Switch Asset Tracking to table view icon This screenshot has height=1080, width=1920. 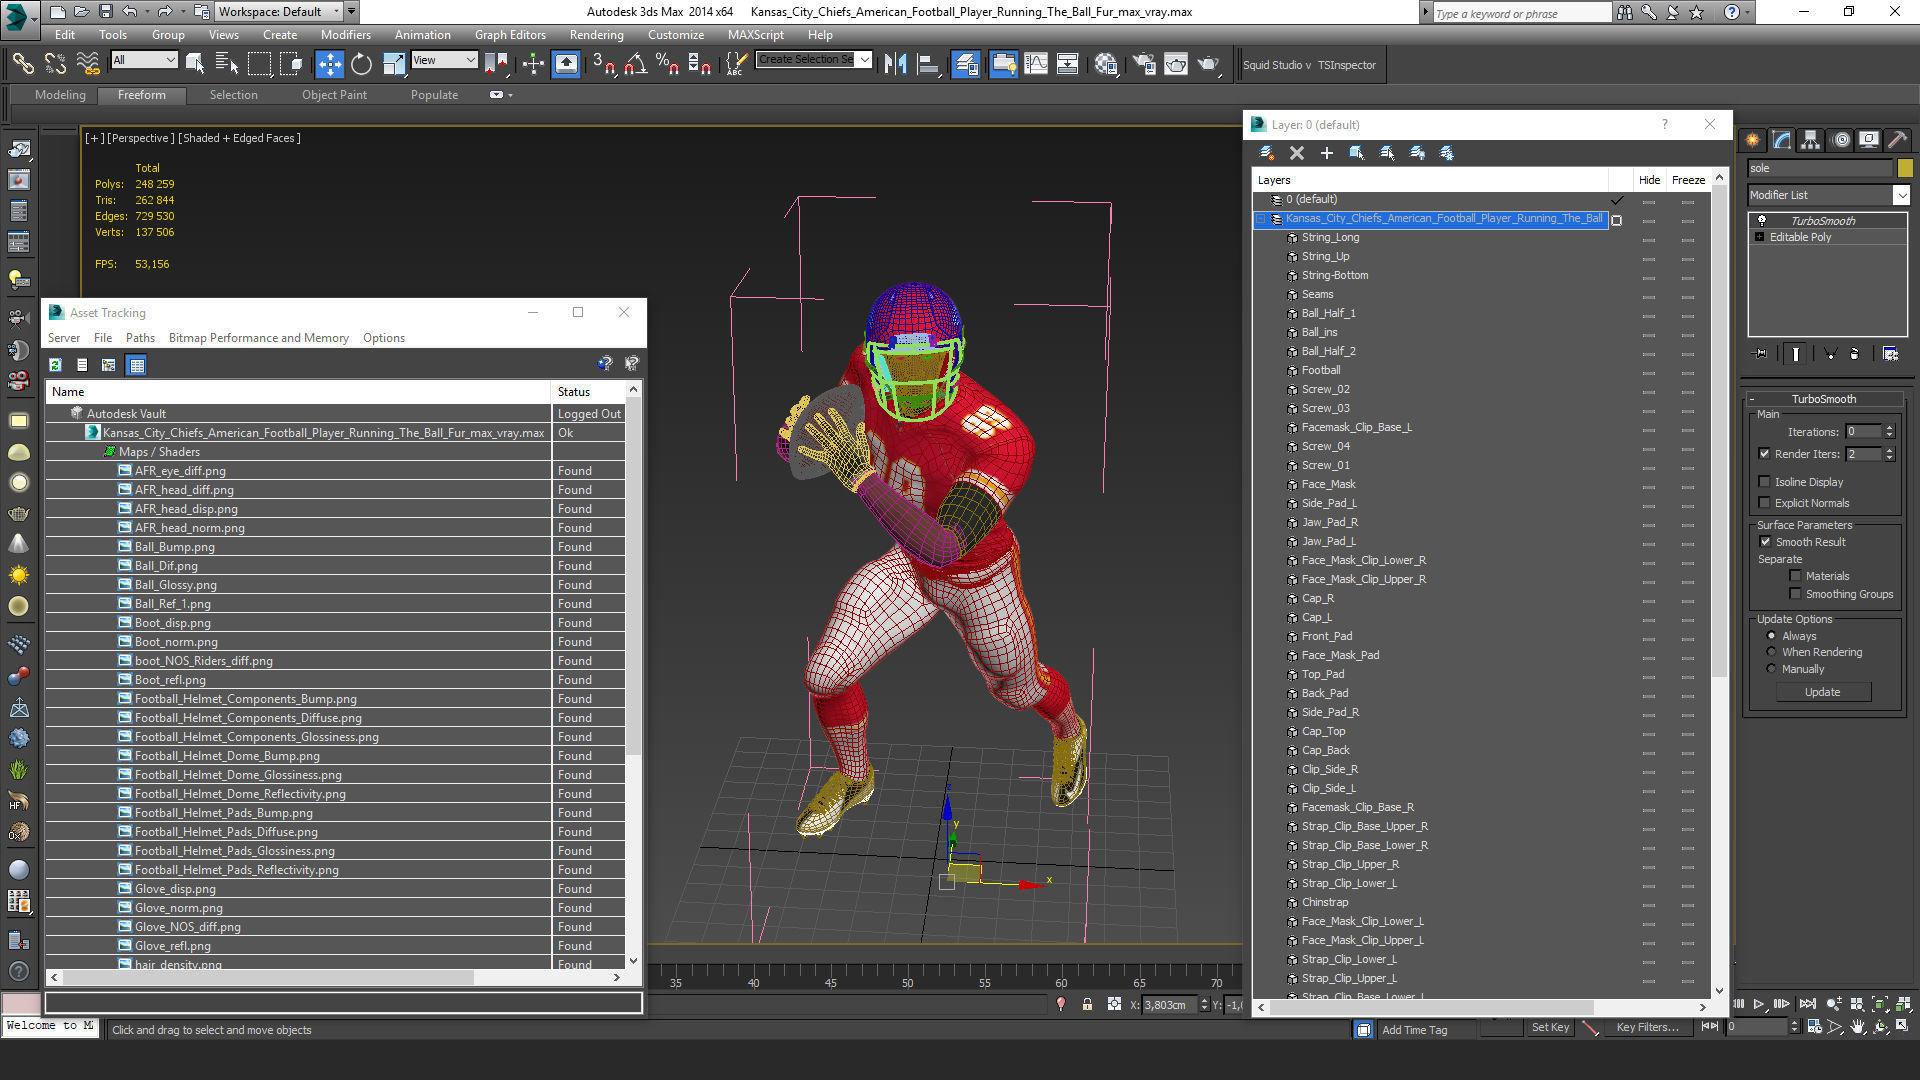[137, 365]
